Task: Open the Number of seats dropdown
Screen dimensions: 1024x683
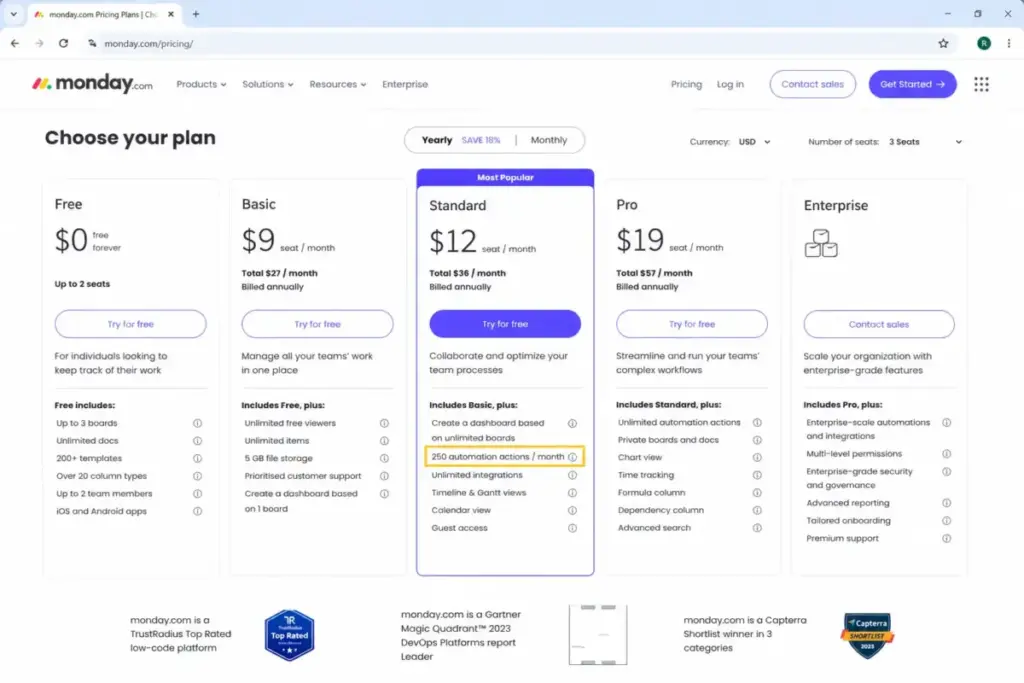Action: tap(925, 142)
